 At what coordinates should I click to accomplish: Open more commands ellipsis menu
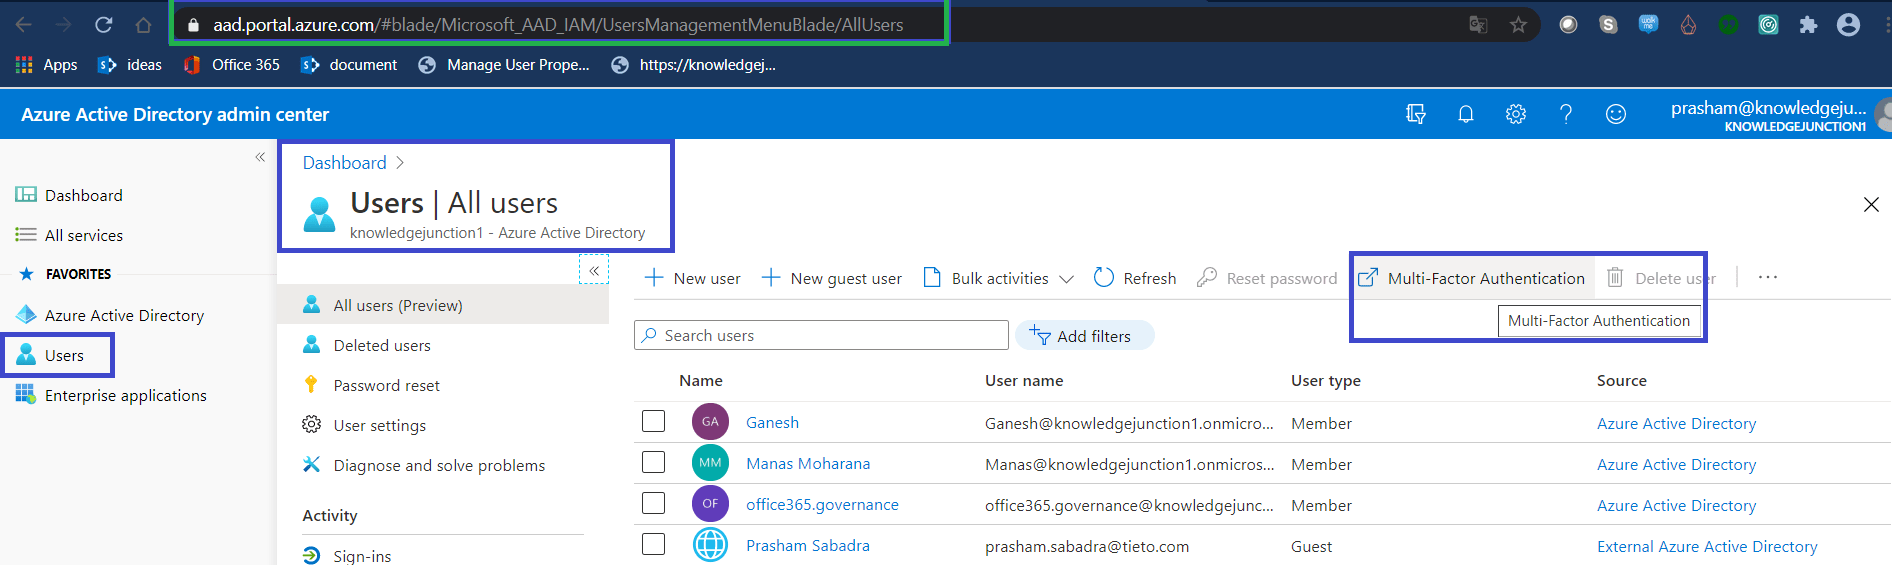click(x=1768, y=277)
